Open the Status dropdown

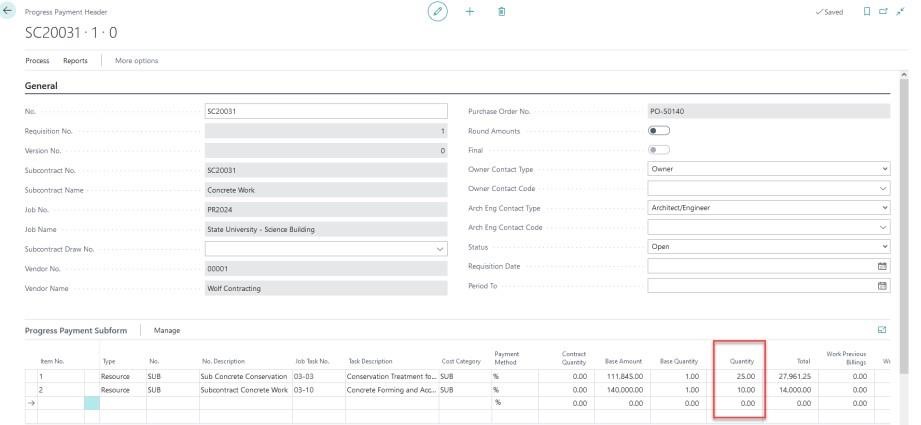768,246
